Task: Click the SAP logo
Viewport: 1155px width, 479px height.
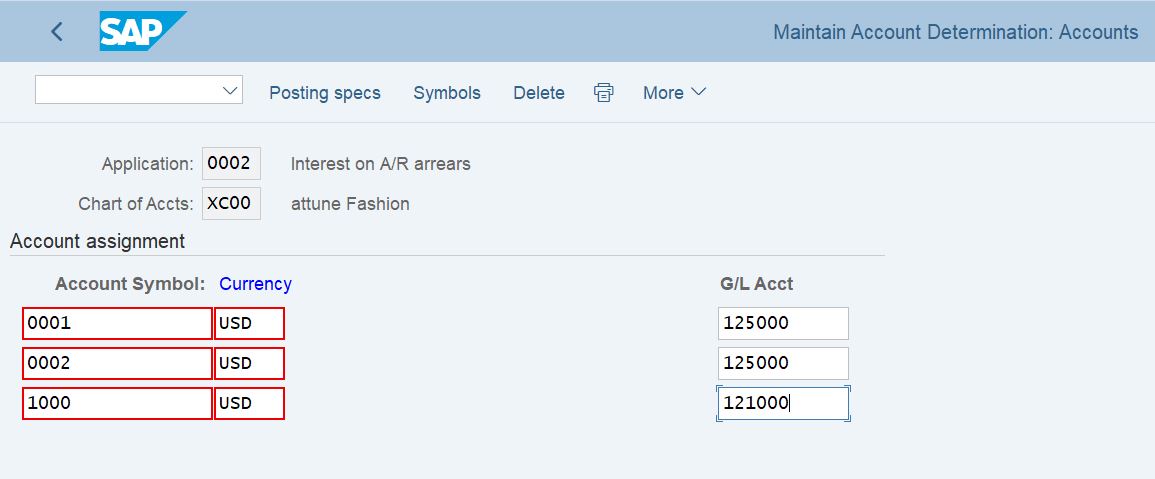Action: coord(142,32)
